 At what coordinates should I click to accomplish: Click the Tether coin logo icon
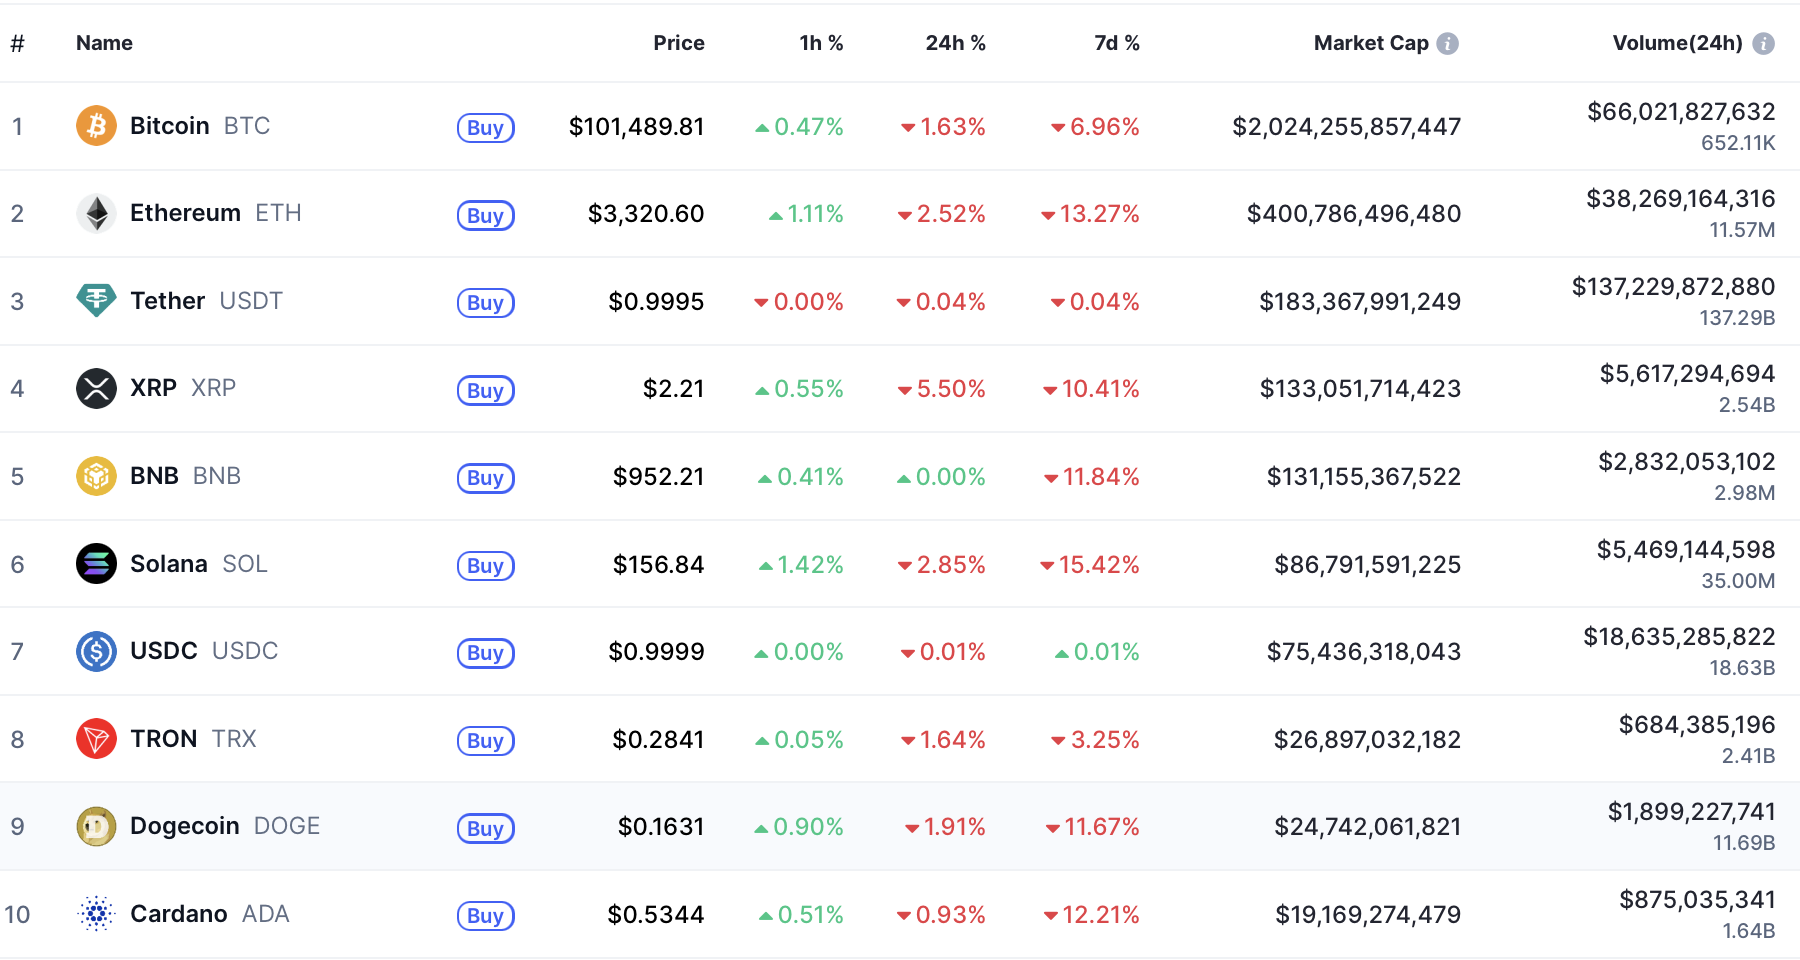point(96,300)
